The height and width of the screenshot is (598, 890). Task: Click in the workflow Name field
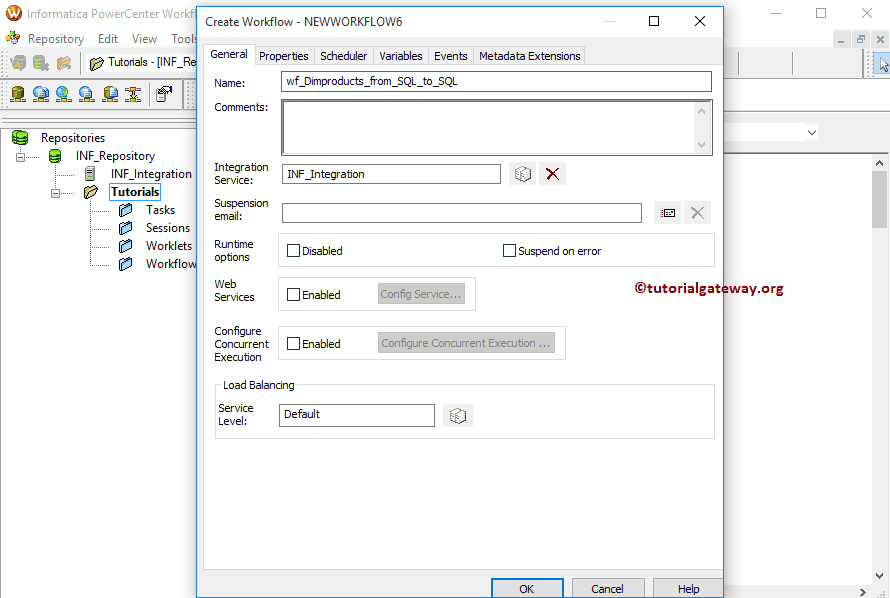496,81
